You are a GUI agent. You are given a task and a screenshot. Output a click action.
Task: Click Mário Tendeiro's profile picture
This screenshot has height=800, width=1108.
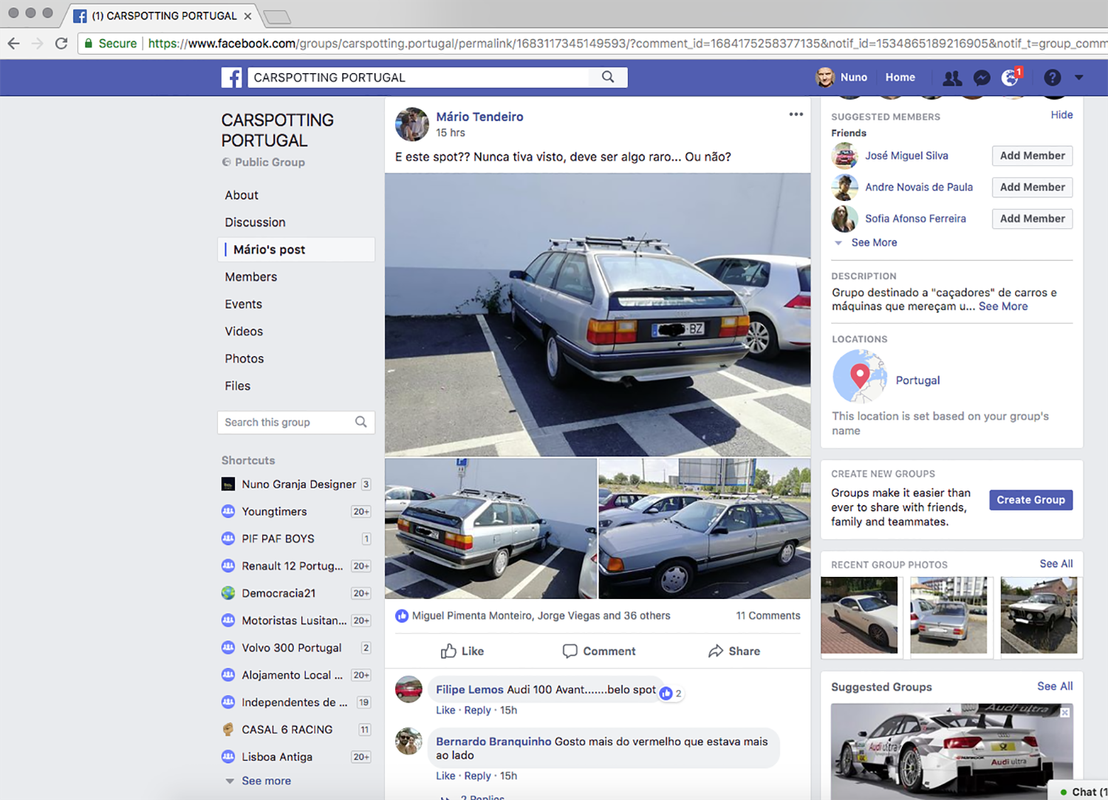(412, 124)
